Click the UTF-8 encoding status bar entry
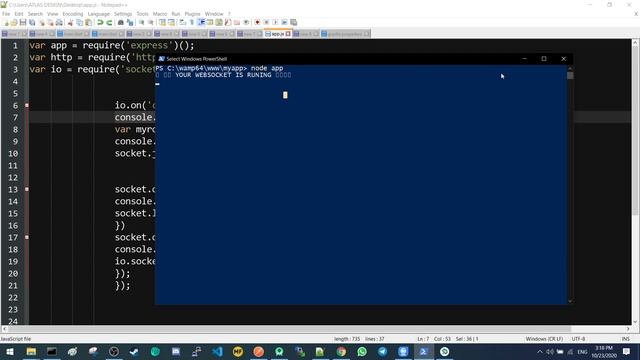This screenshot has height=360, width=640. (578, 339)
